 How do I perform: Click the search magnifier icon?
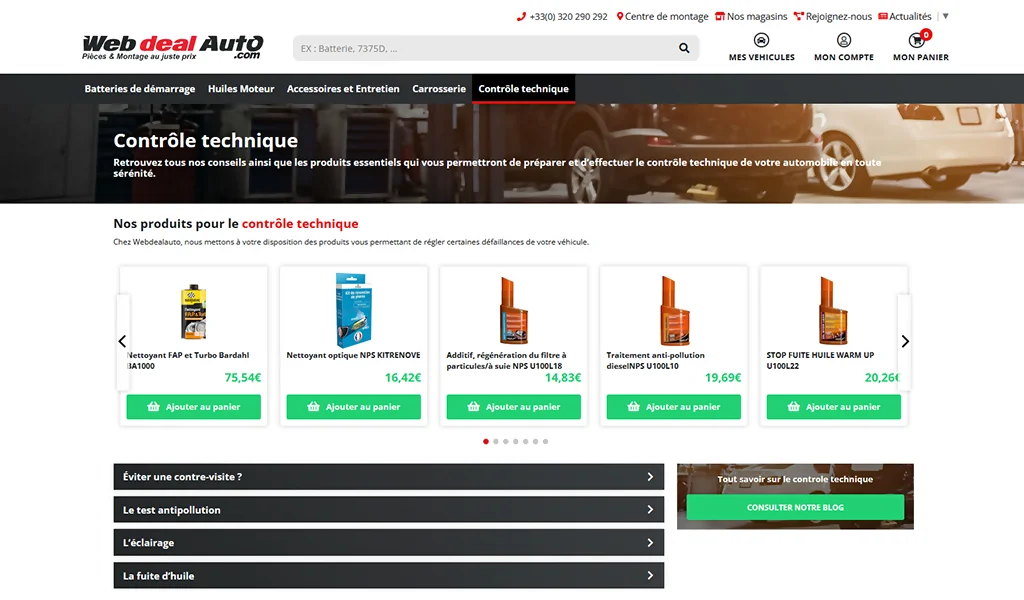pos(684,48)
